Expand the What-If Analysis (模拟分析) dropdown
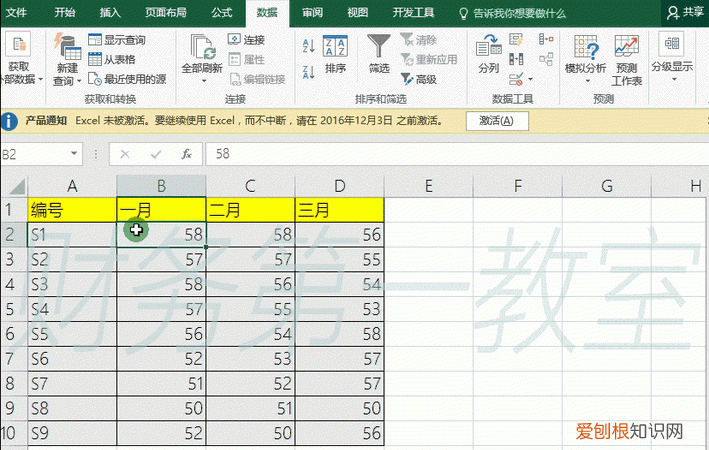Viewport: 709px width, 450px height. (588, 81)
